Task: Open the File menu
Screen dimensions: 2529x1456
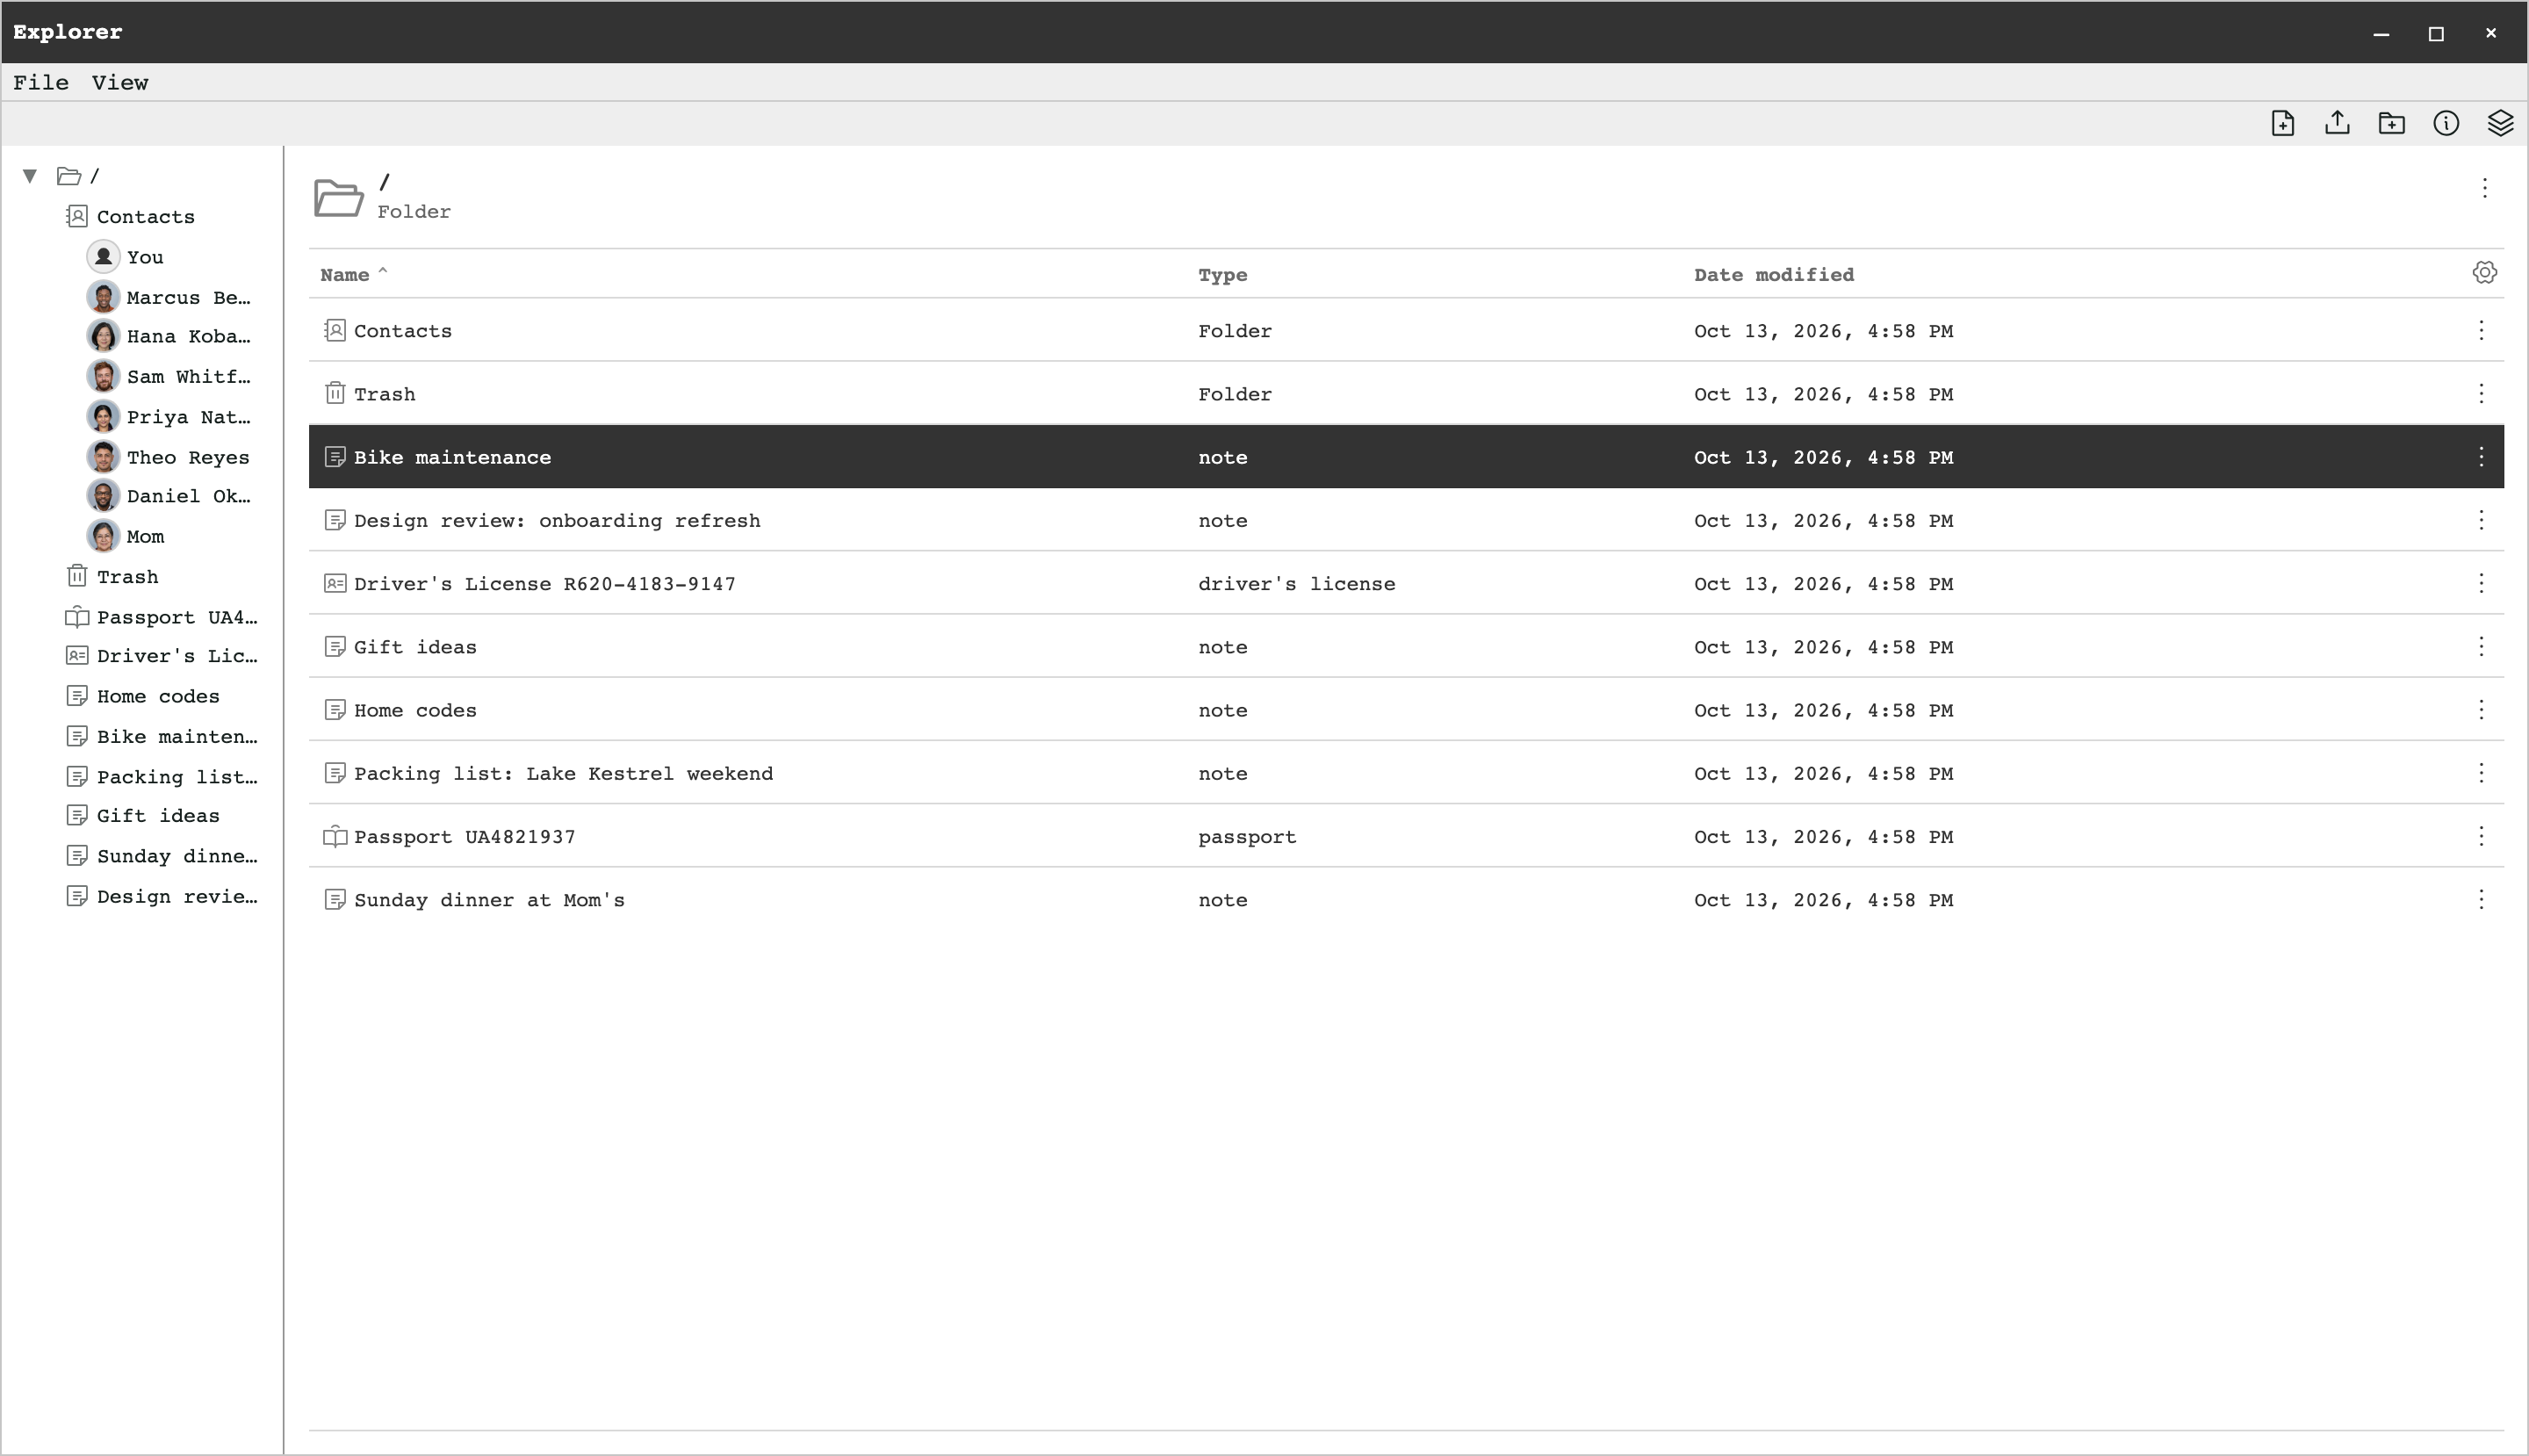Action: 41,83
